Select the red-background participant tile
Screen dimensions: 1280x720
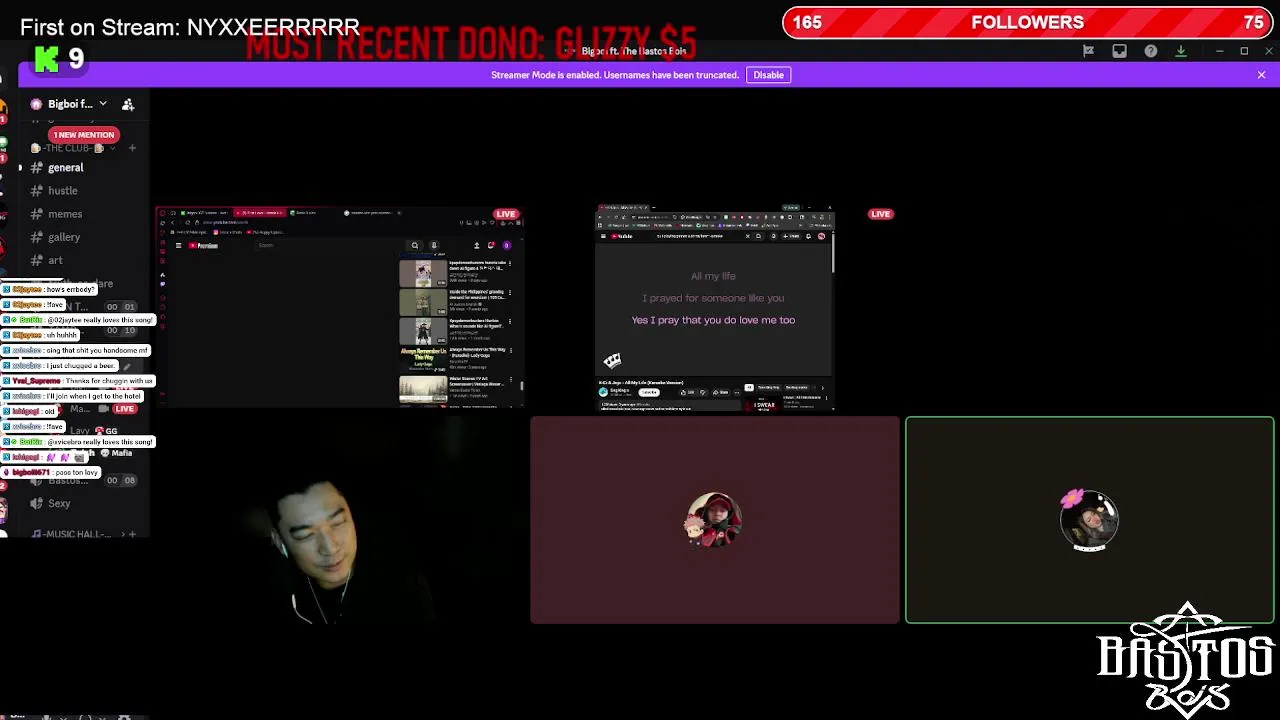pyautogui.click(x=715, y=520)
